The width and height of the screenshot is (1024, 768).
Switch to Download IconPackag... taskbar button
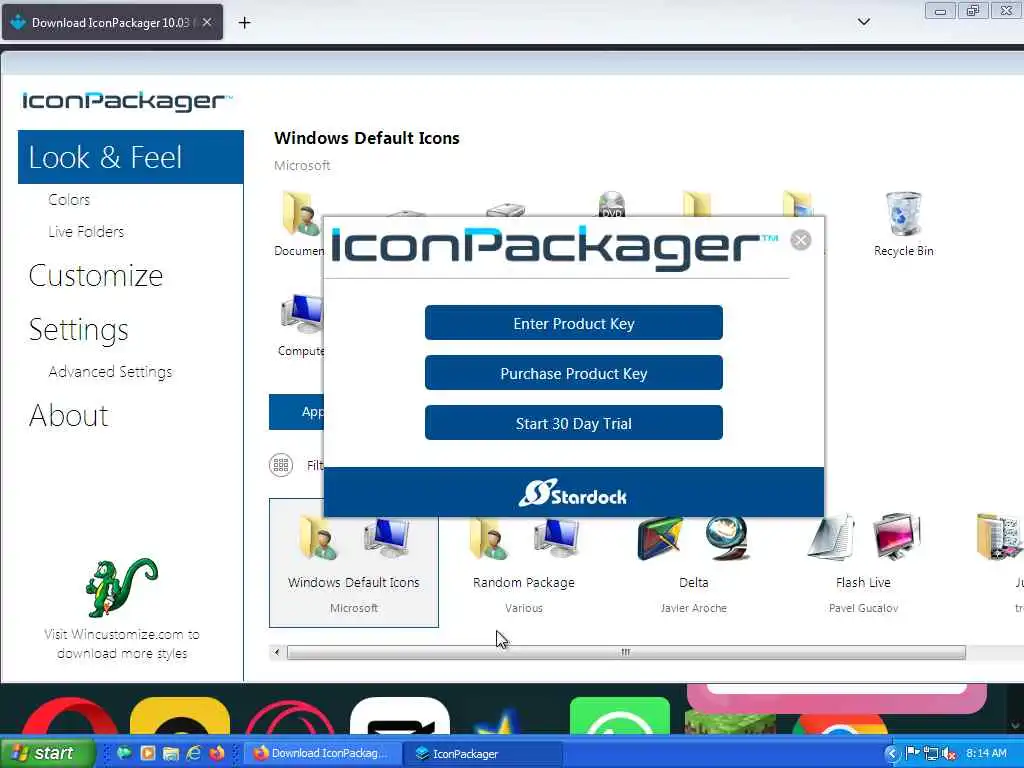pos(322,753)
